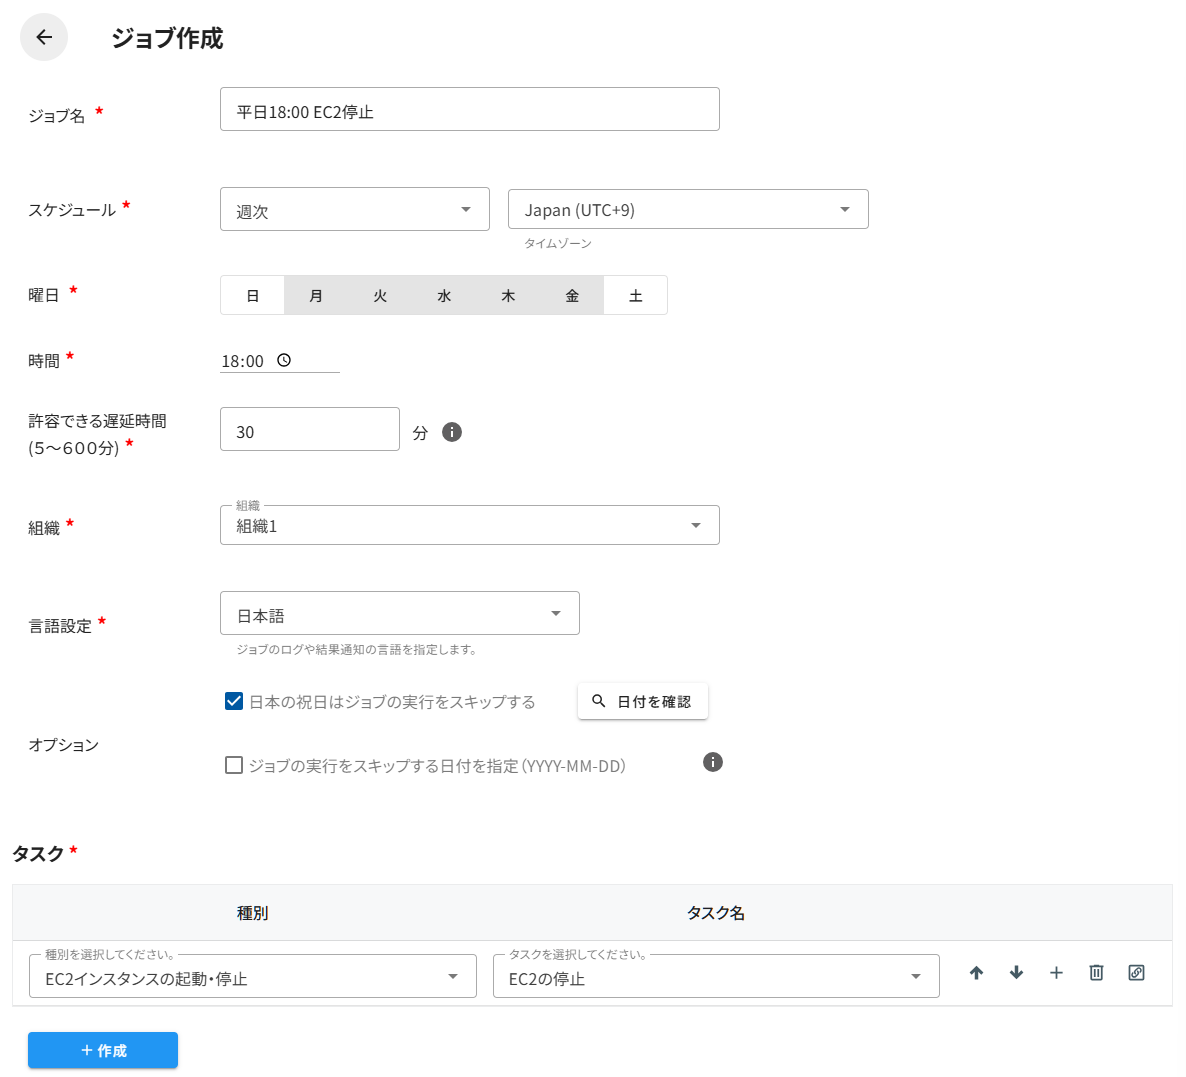Click the clock icon in the 時間 field
The image size is (1186, 1077).
click(284, 361)
